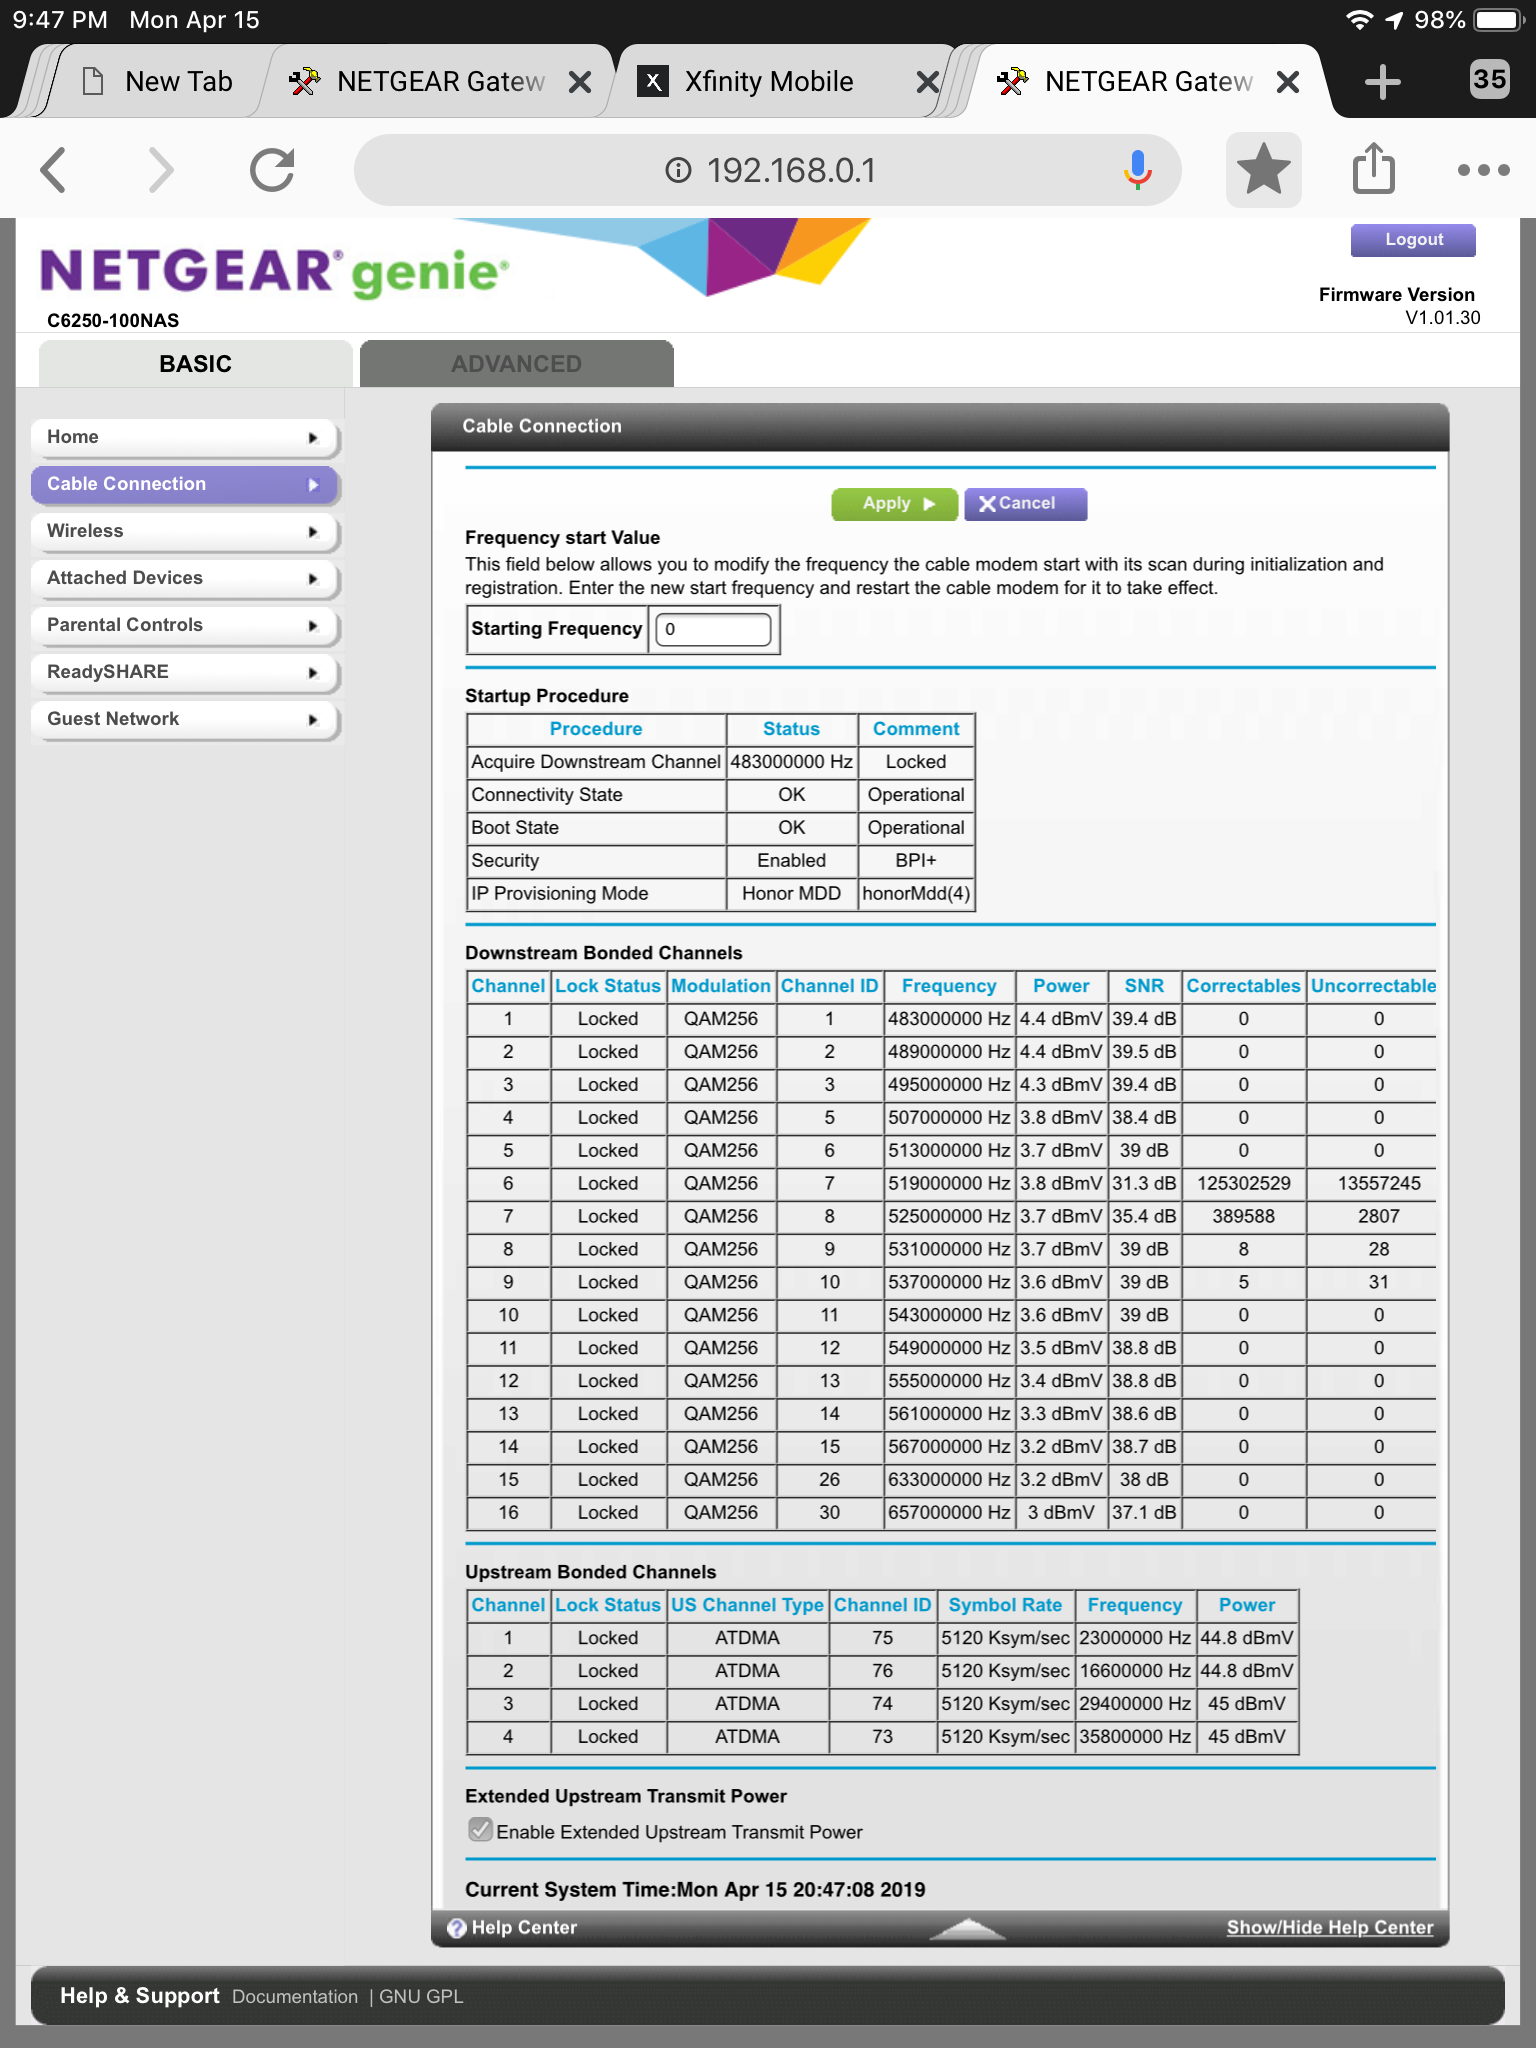
Task: Click the Parental Controls item arrow
Action: pyautogui.click(x=313, y=625)
